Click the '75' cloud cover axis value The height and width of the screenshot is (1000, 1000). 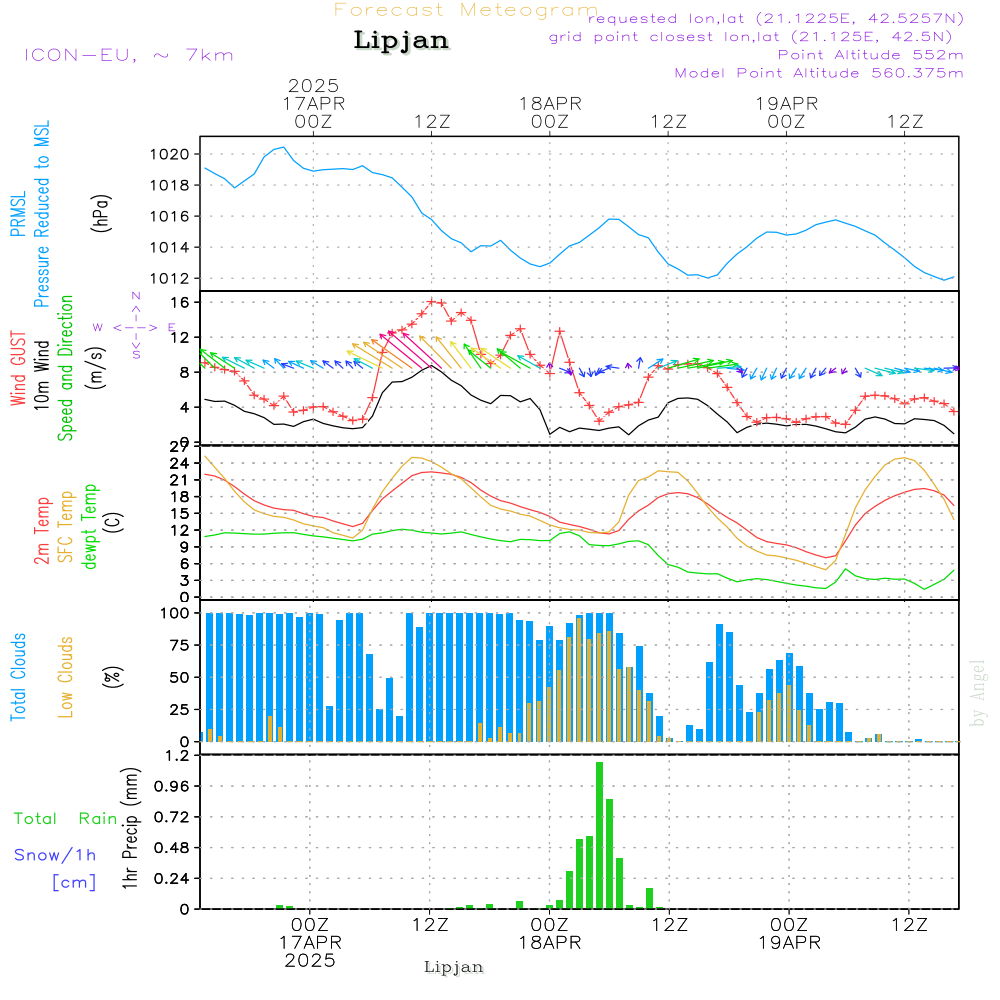tap(179, 645)
